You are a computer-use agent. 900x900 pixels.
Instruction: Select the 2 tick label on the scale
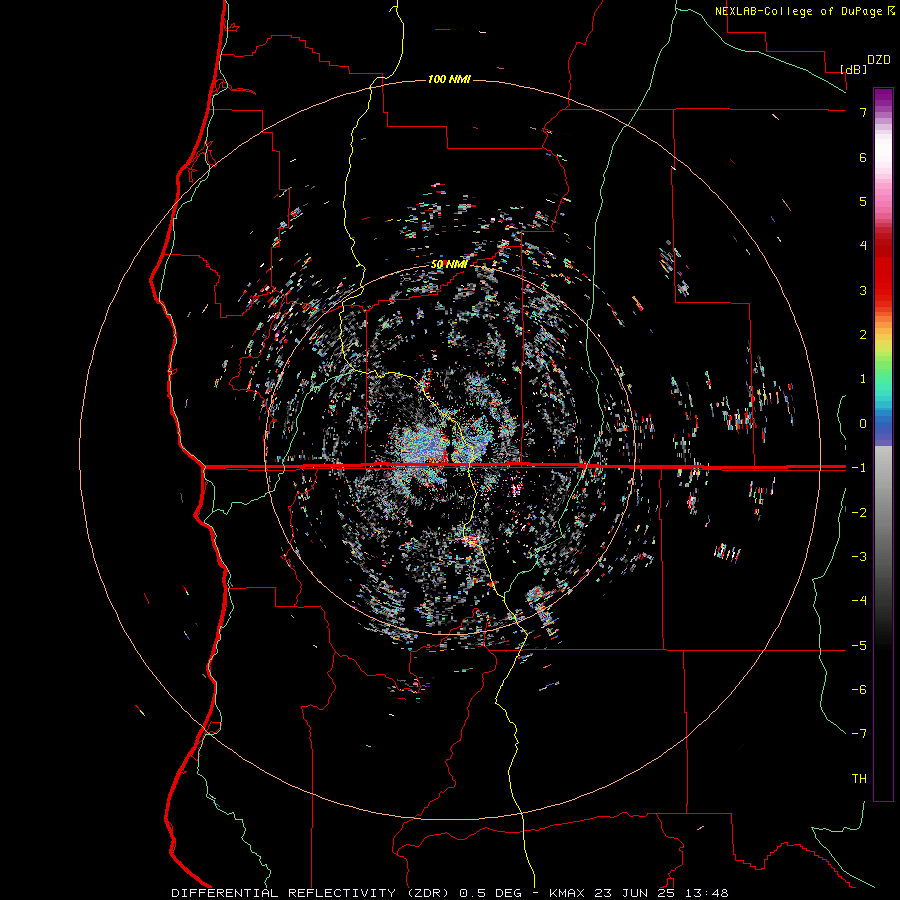(x=863, y=335)
